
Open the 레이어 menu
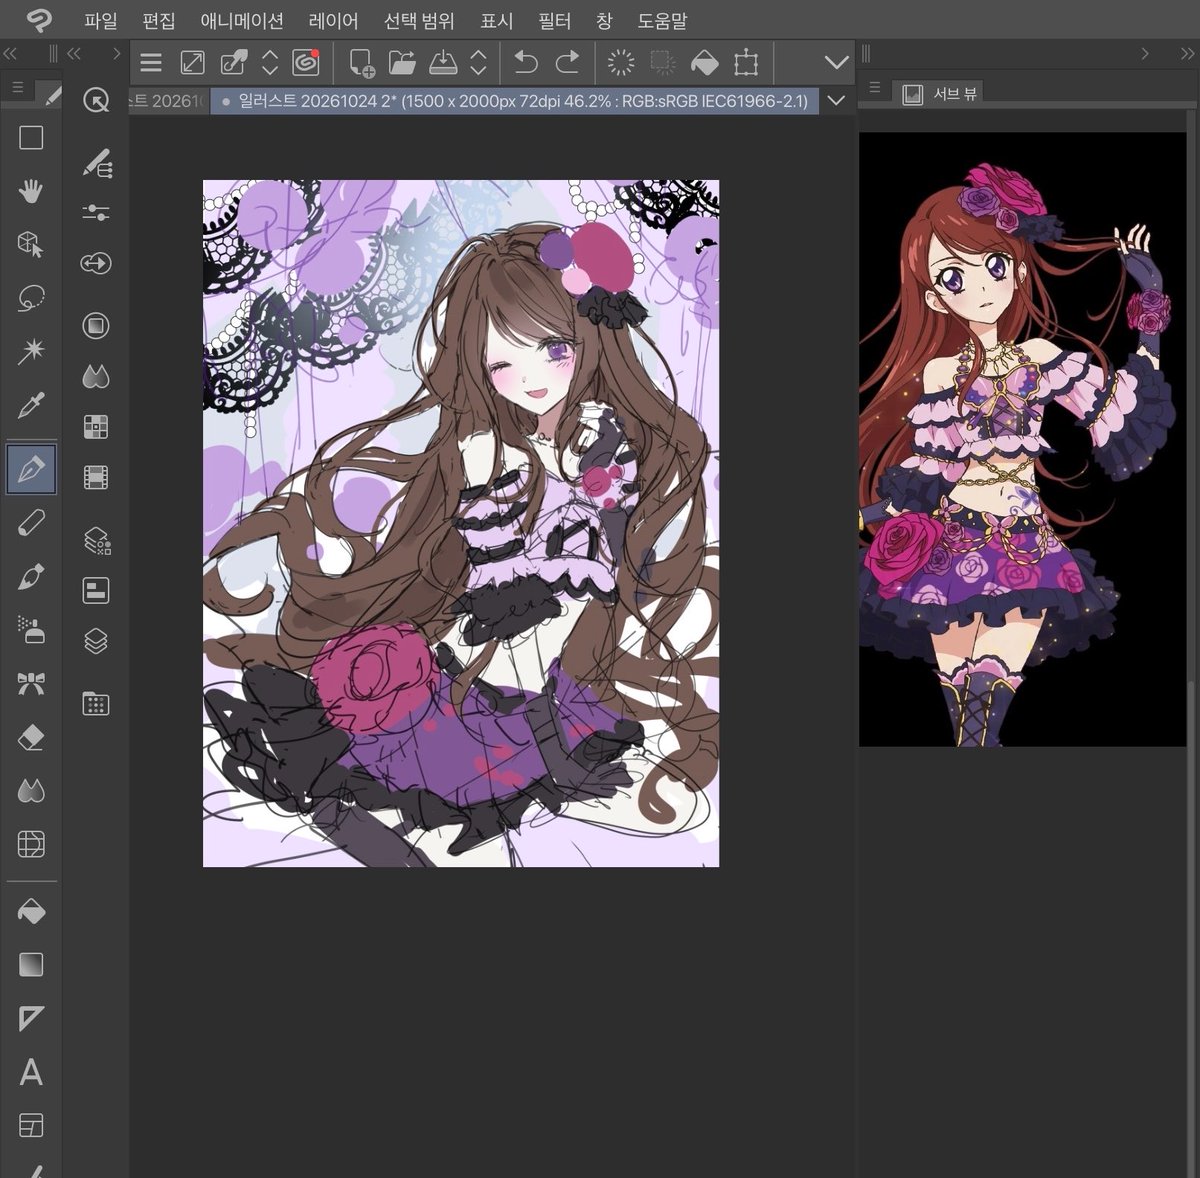pos(333,20)
